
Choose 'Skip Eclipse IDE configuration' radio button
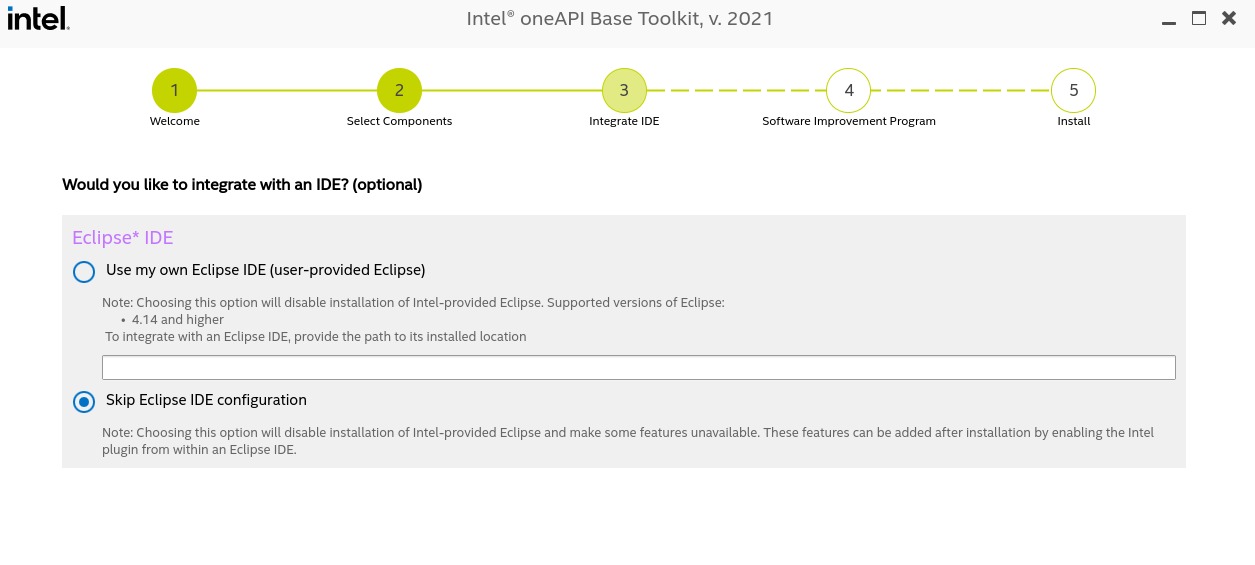tap(84, 401)
